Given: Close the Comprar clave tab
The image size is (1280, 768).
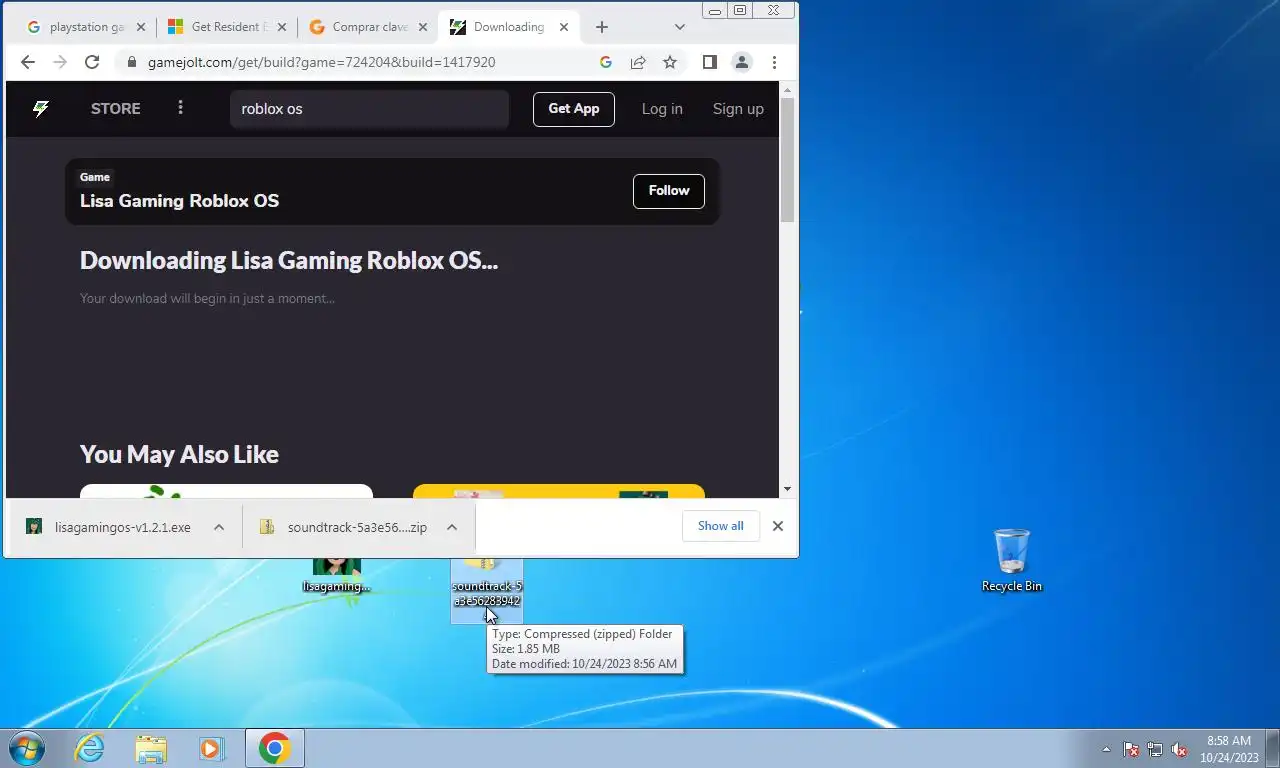Looking at the screenshot, I should point(422,27).
